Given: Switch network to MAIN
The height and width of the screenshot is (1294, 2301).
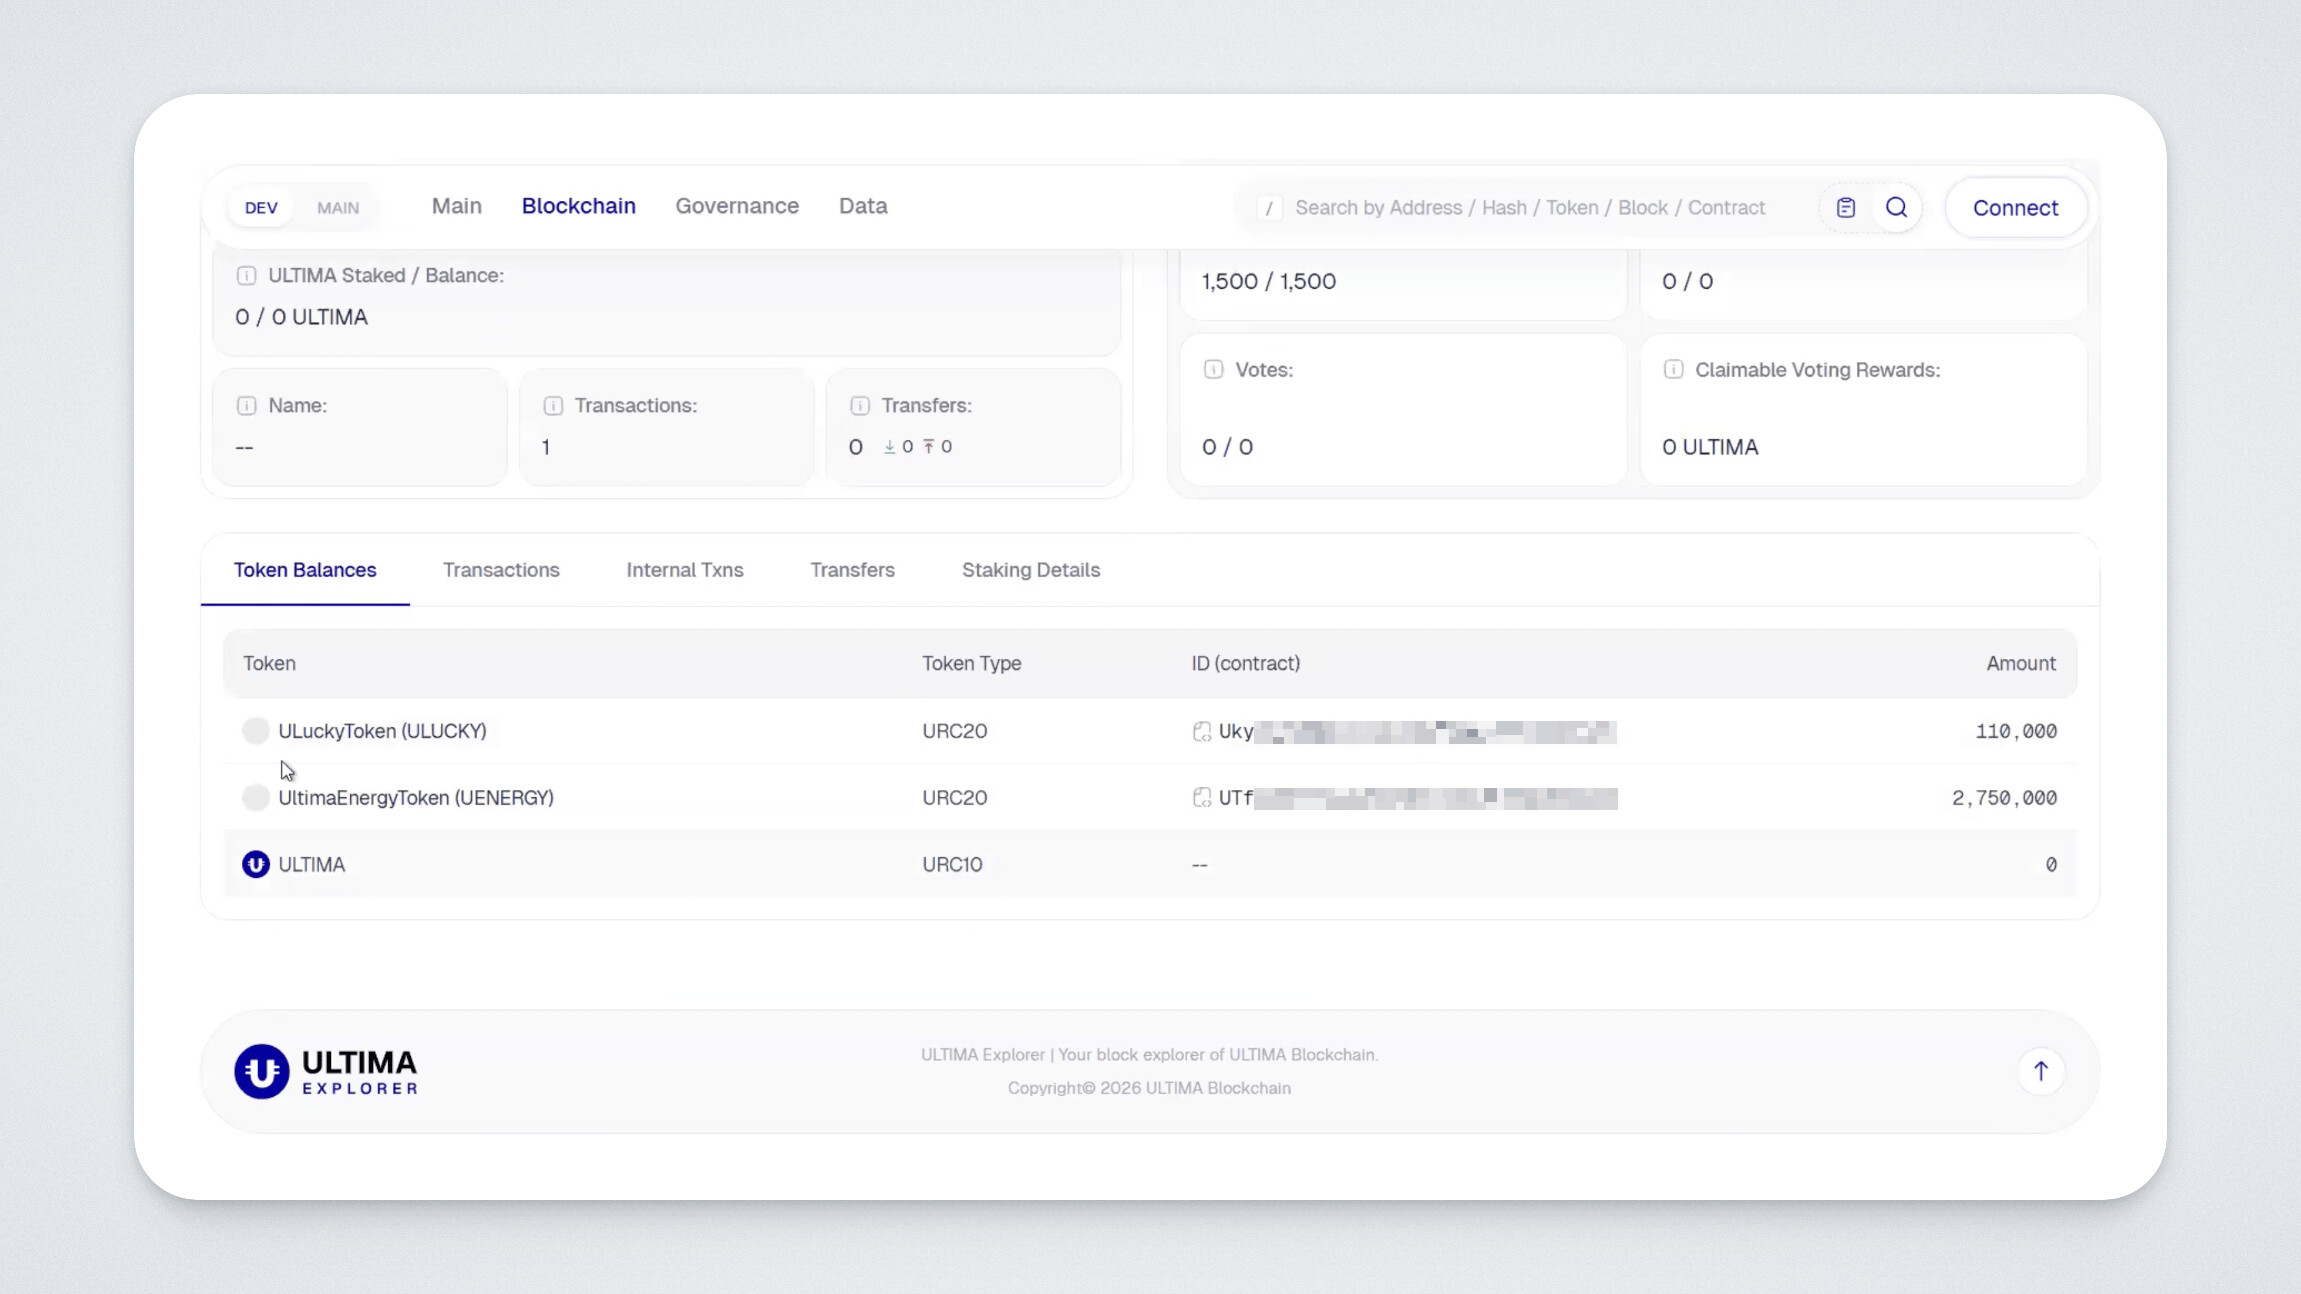Looking at the screenshot, I should click(338, 208).
